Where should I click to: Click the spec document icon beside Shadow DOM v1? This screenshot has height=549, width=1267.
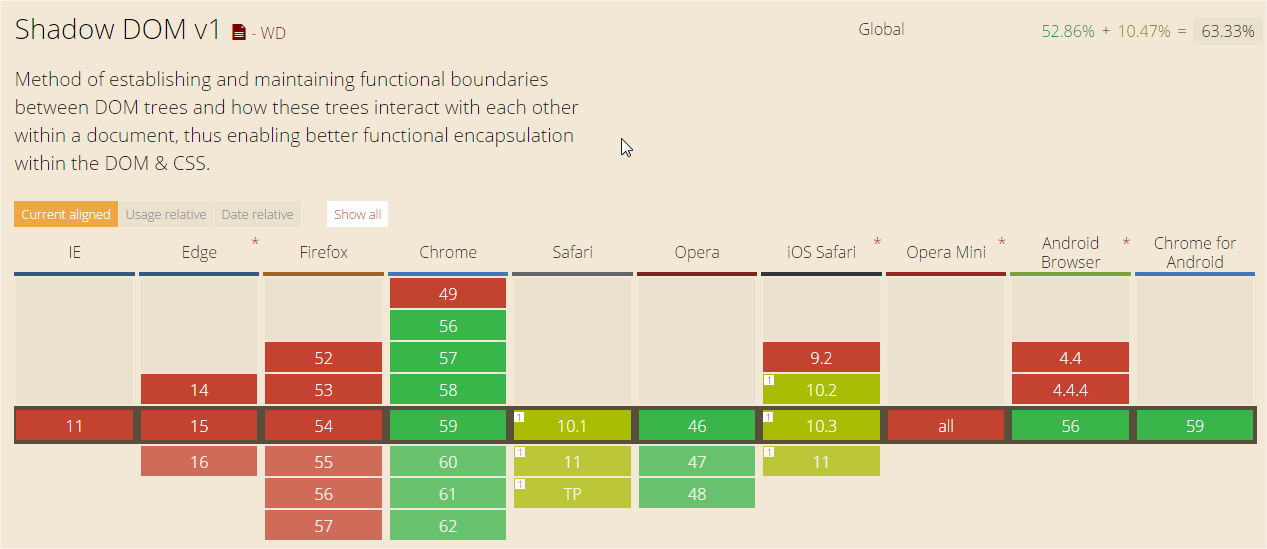click(238, 33)
